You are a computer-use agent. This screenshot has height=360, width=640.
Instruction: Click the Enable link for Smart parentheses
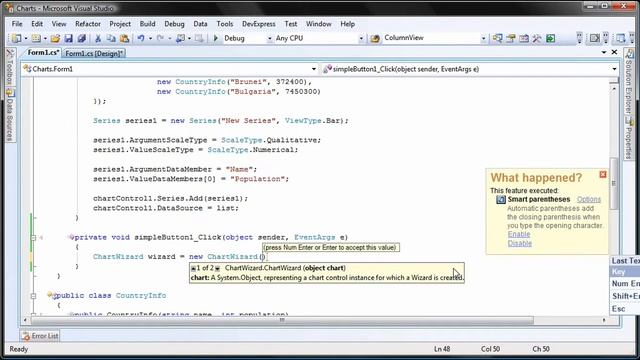tap(519, 234)
